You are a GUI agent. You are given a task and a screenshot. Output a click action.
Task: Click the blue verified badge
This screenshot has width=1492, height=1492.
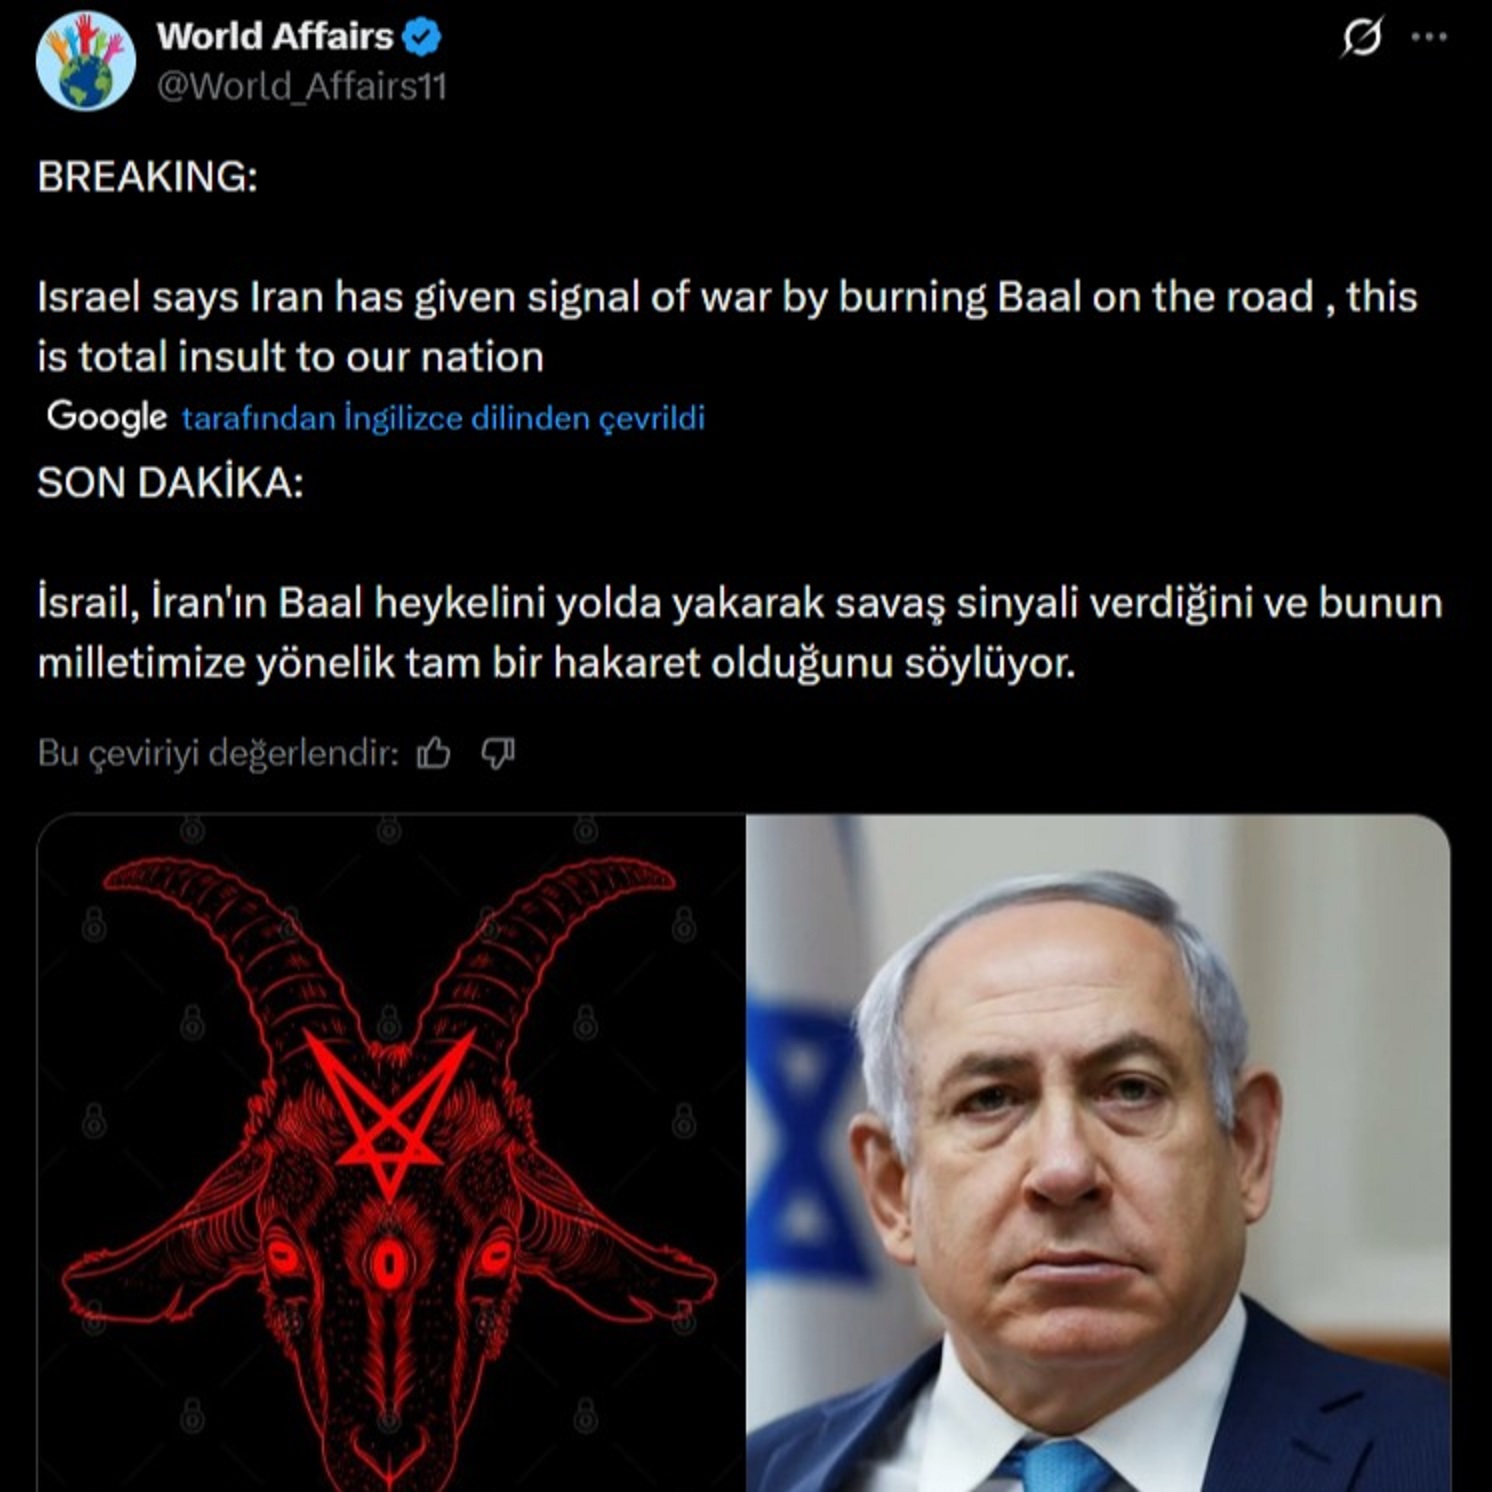422,37
